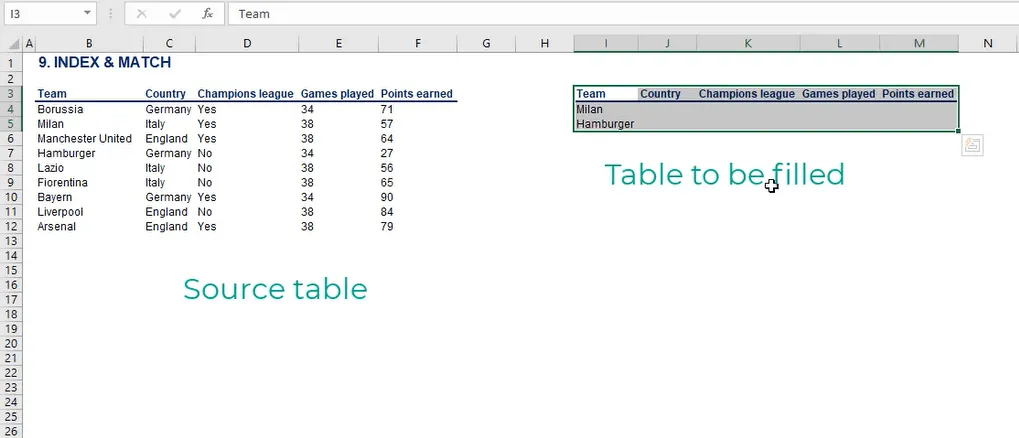Select column D header
The image size is (1019, 438).
(247, 44)
